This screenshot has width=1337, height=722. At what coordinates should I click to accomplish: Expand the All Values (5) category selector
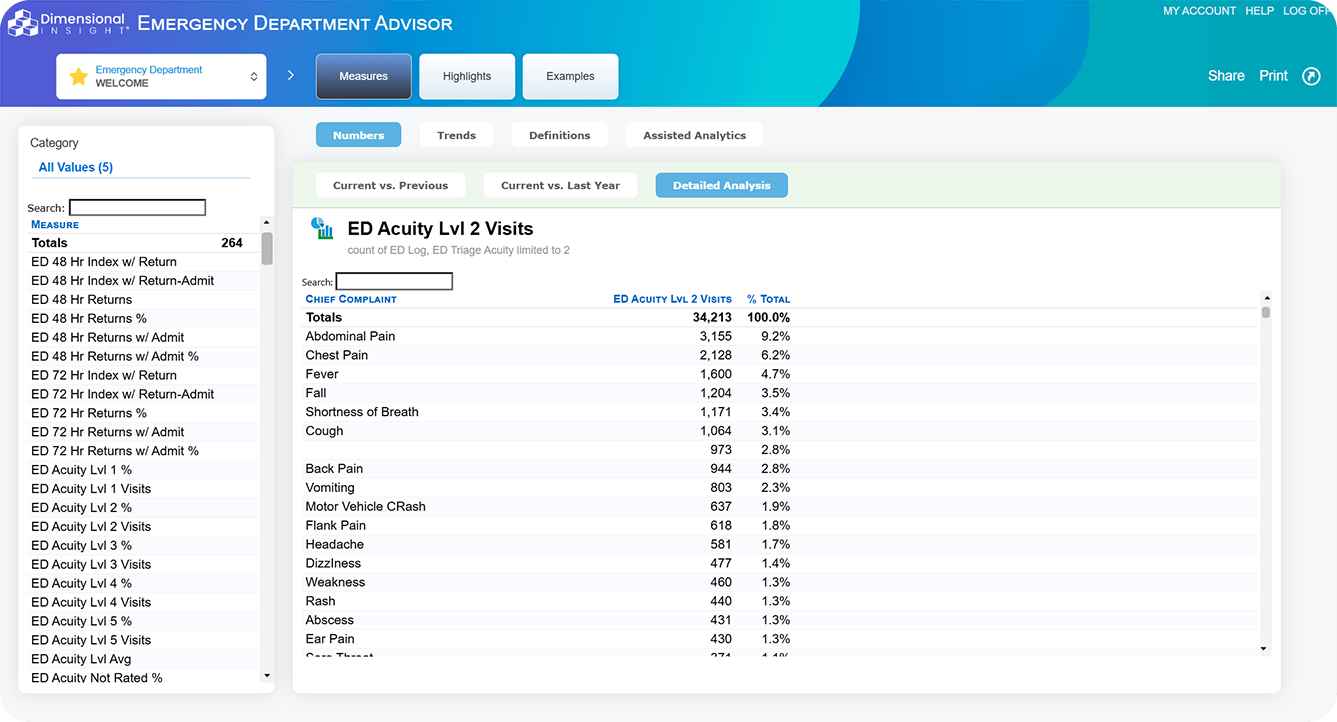click(x=76, y=167)
